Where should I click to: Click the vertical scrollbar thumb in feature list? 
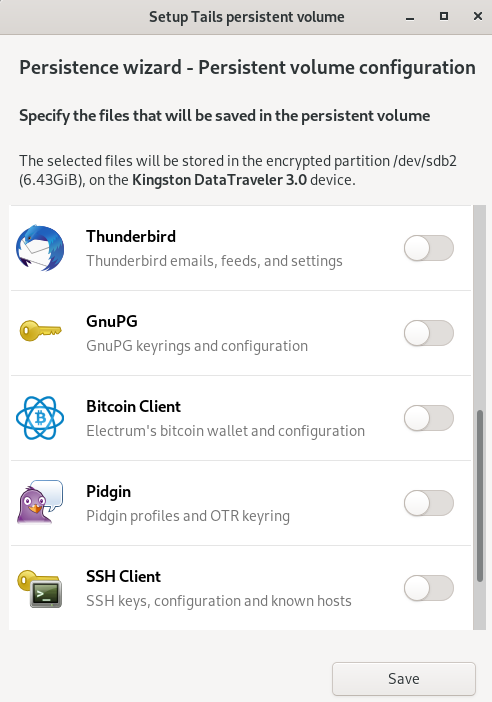[x=479, y=496]
